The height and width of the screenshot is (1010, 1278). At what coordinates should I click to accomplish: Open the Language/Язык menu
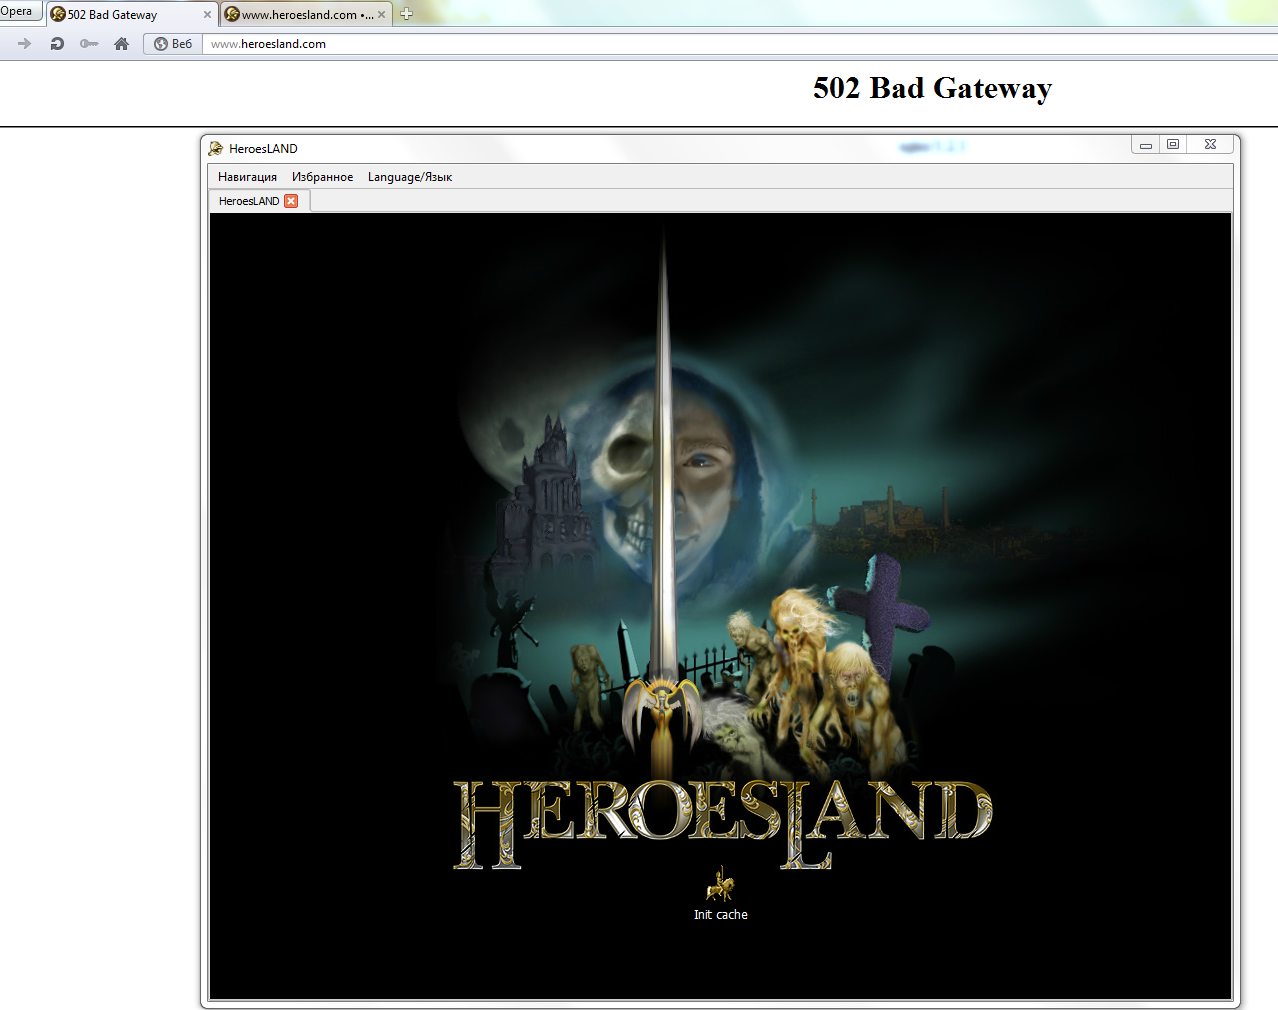point(410,177)
